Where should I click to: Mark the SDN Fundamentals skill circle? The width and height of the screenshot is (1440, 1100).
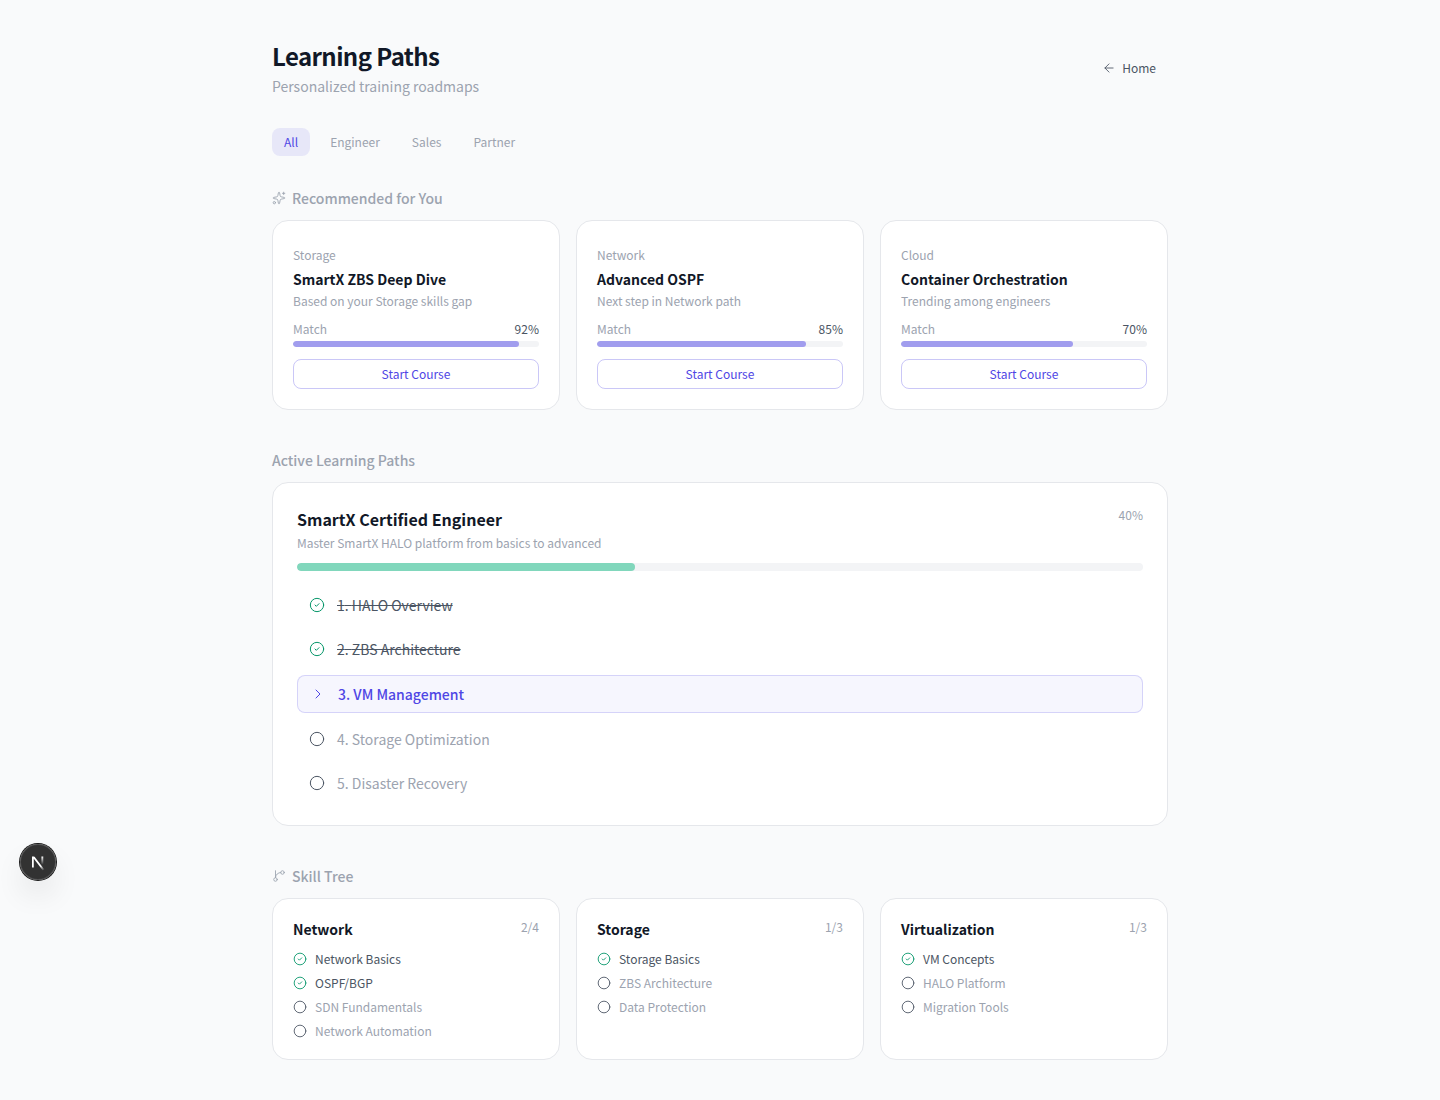click(300, 1007)
